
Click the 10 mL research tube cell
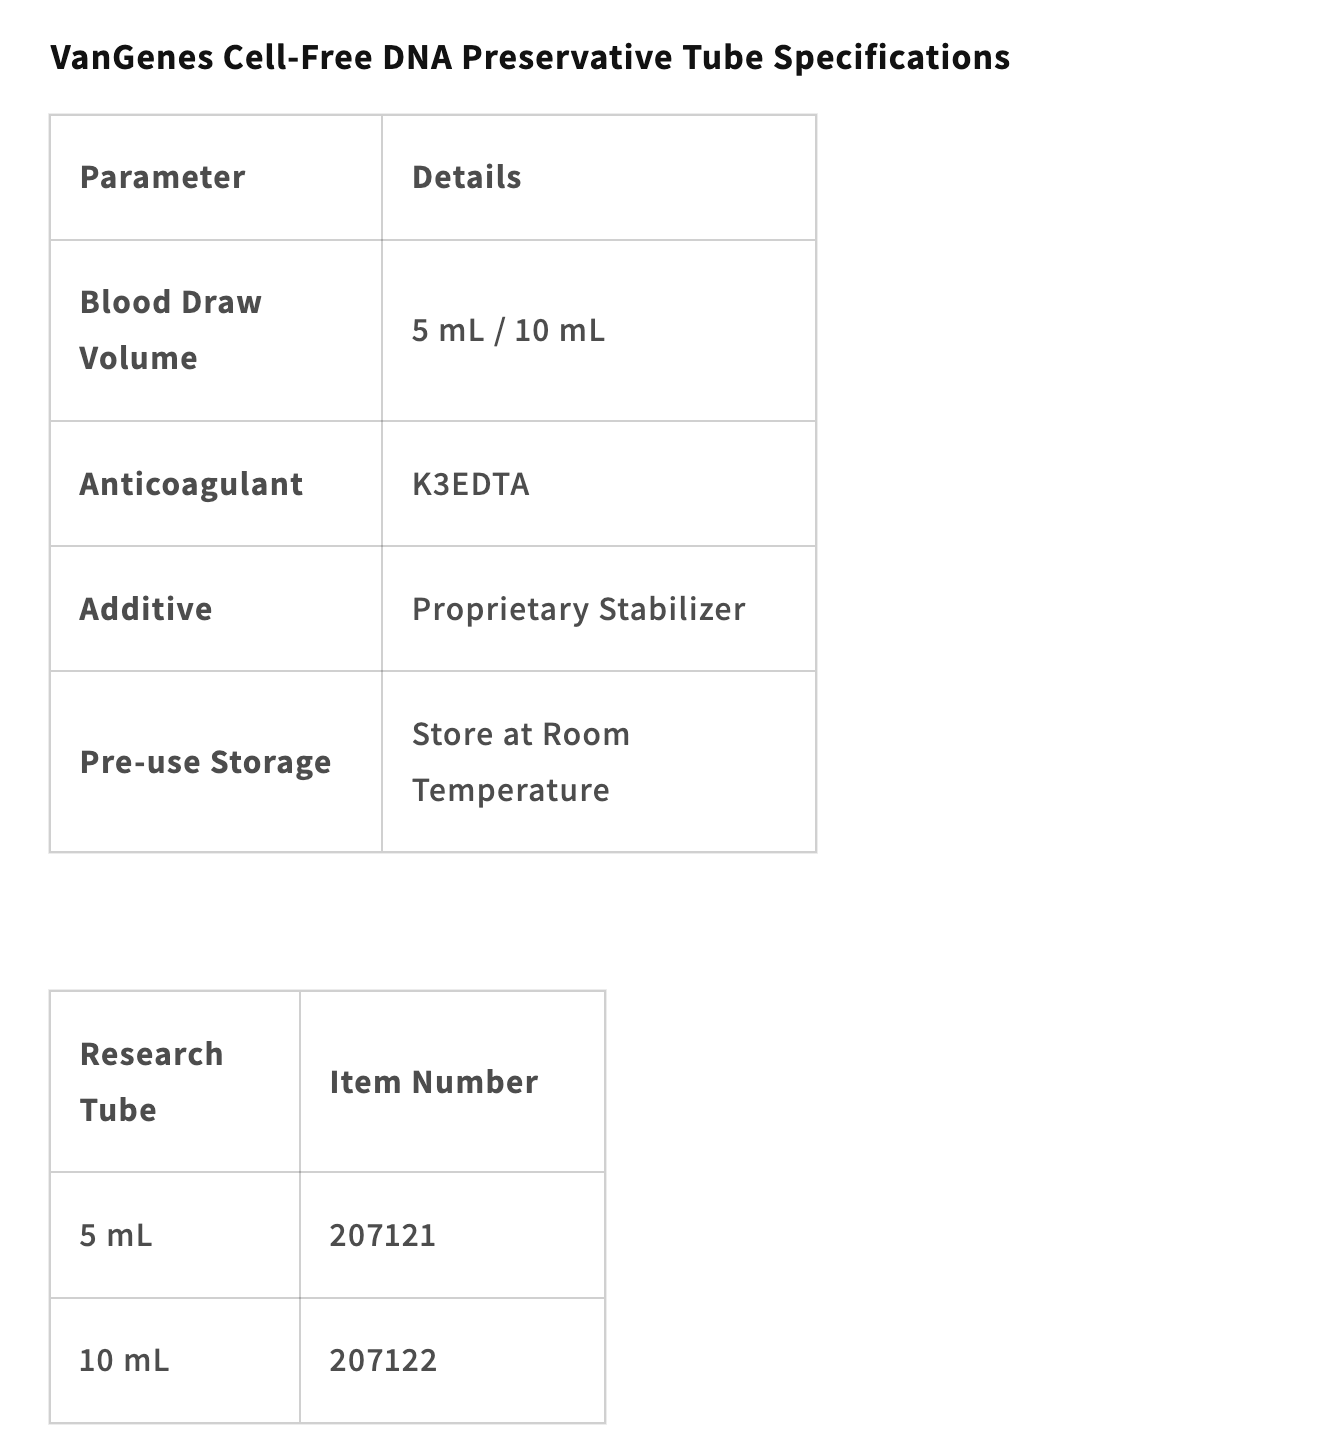click(124, 1361)
